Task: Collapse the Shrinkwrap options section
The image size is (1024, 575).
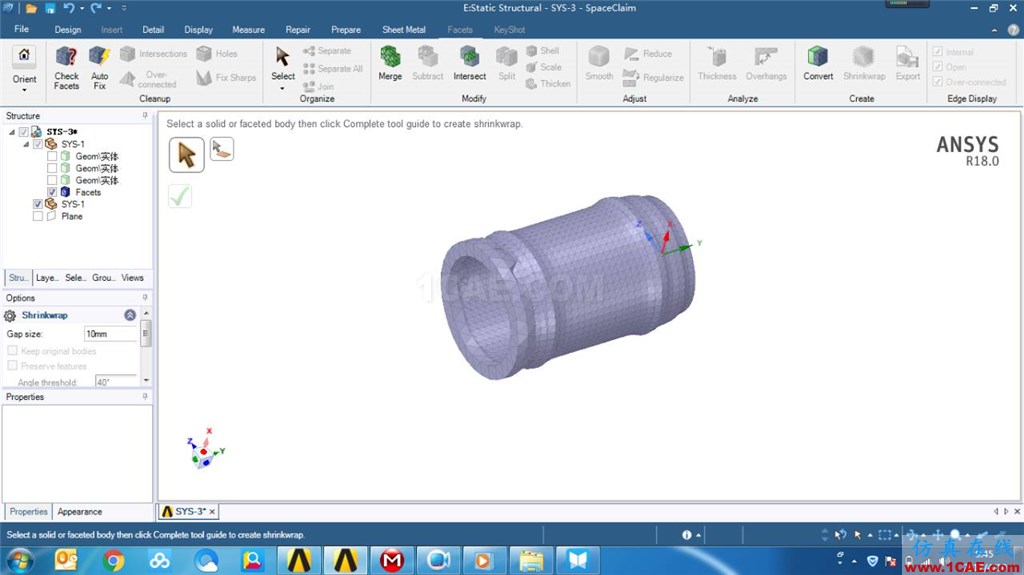Action: coord(130,315)
